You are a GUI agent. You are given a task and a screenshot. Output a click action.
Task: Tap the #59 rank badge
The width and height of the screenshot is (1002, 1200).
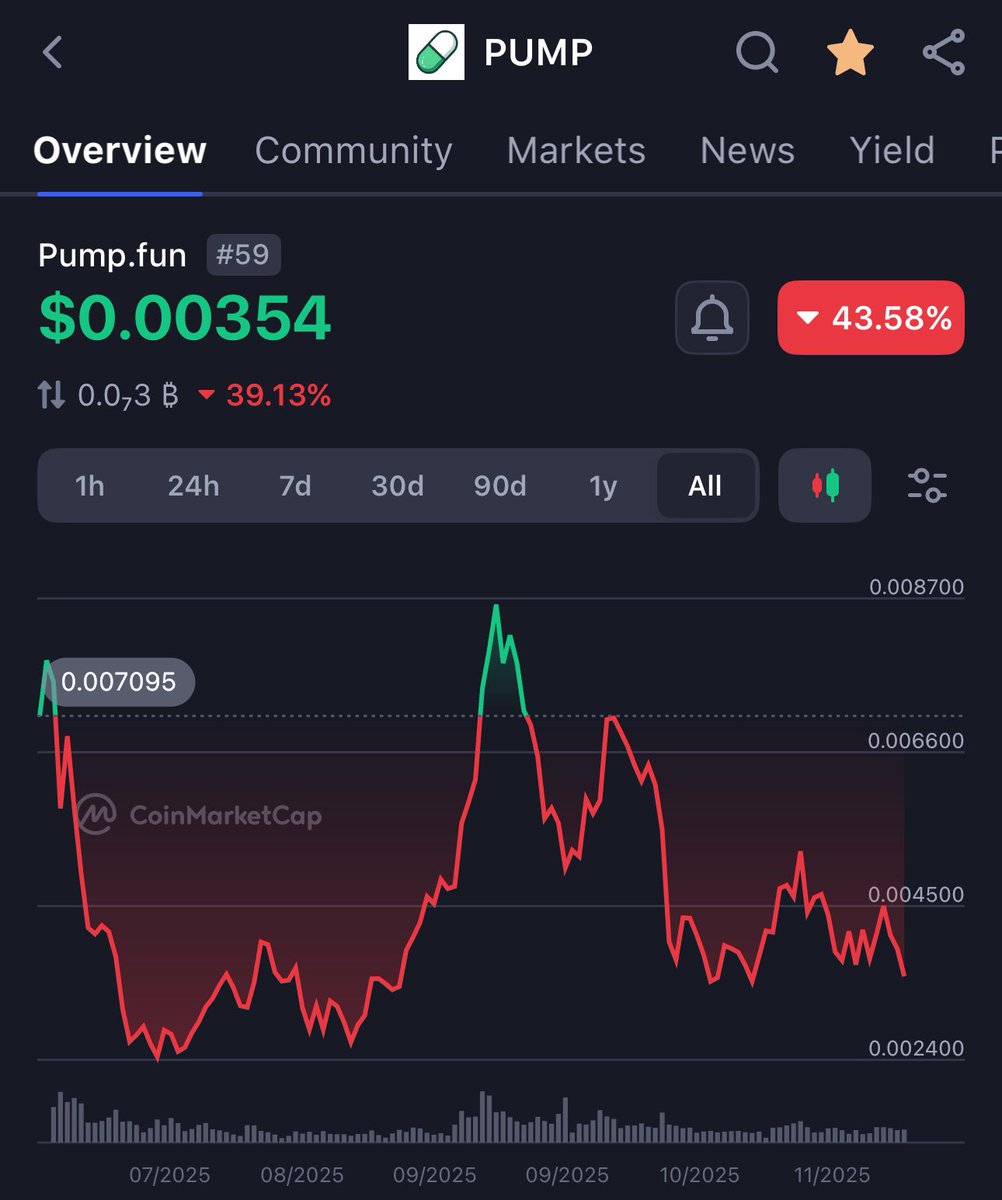[x=244, y=255]
